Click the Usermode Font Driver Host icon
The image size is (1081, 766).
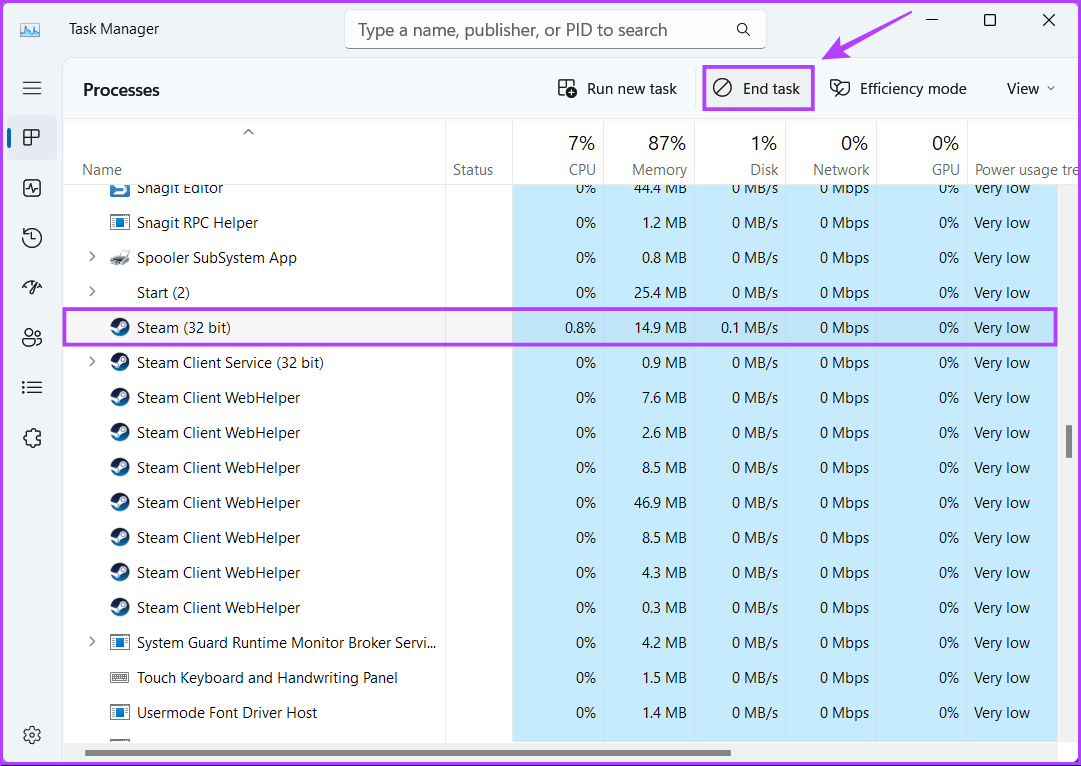tap(120, 712)
